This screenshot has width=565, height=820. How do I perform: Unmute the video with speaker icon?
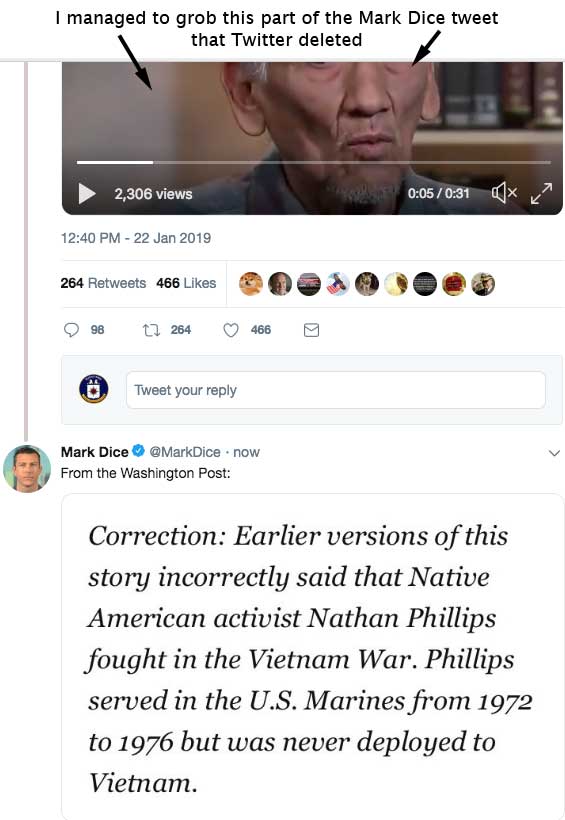click(x=504, y=193)
